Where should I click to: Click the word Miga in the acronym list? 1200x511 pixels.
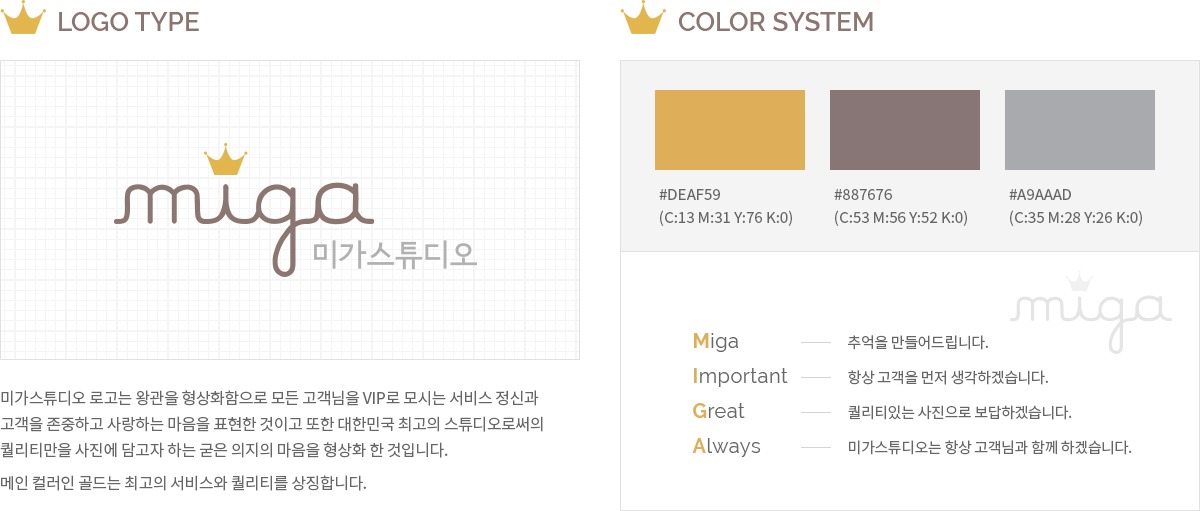715,342
